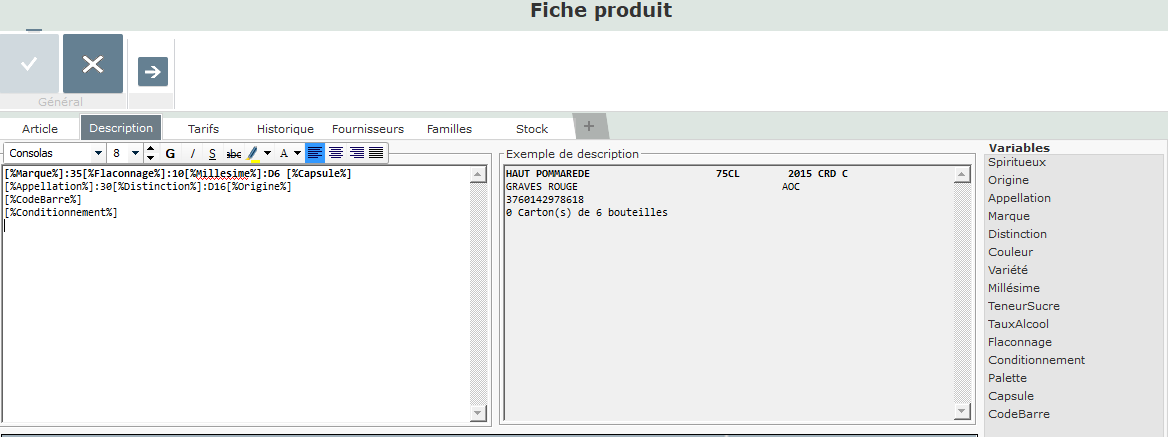Screen dimensions: 1168x437
Task: Toggle the left-align button
Action: point(315,153)
